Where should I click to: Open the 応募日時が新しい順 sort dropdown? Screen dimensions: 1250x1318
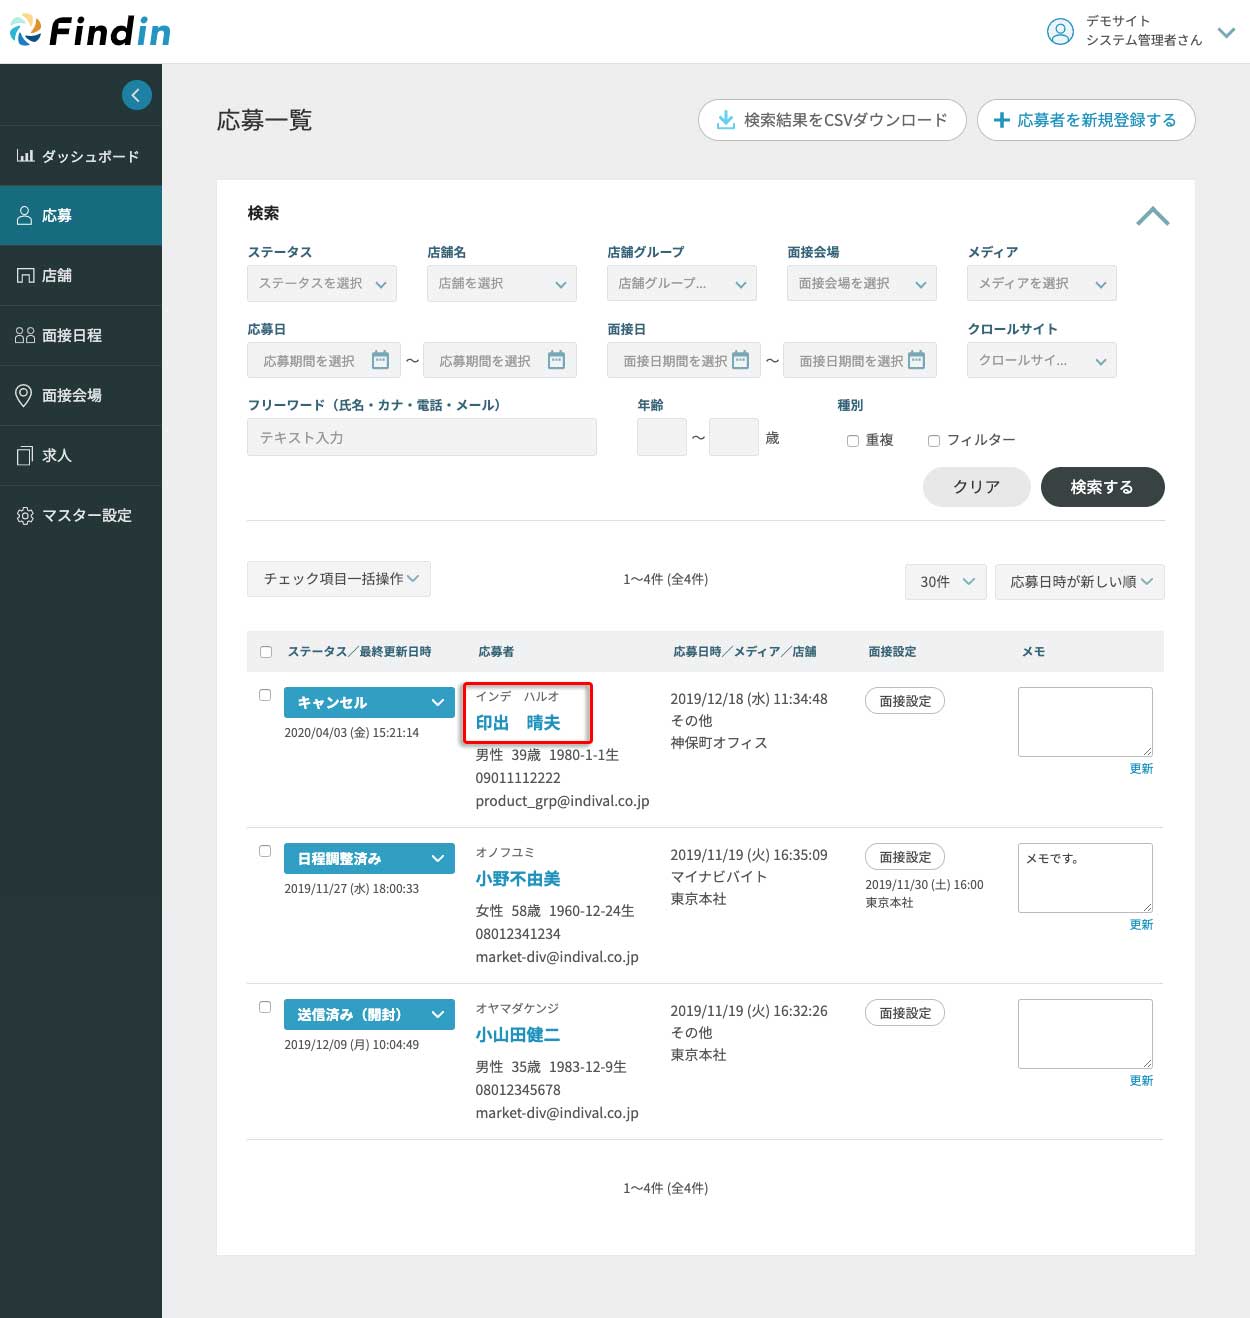[1079, 582]
